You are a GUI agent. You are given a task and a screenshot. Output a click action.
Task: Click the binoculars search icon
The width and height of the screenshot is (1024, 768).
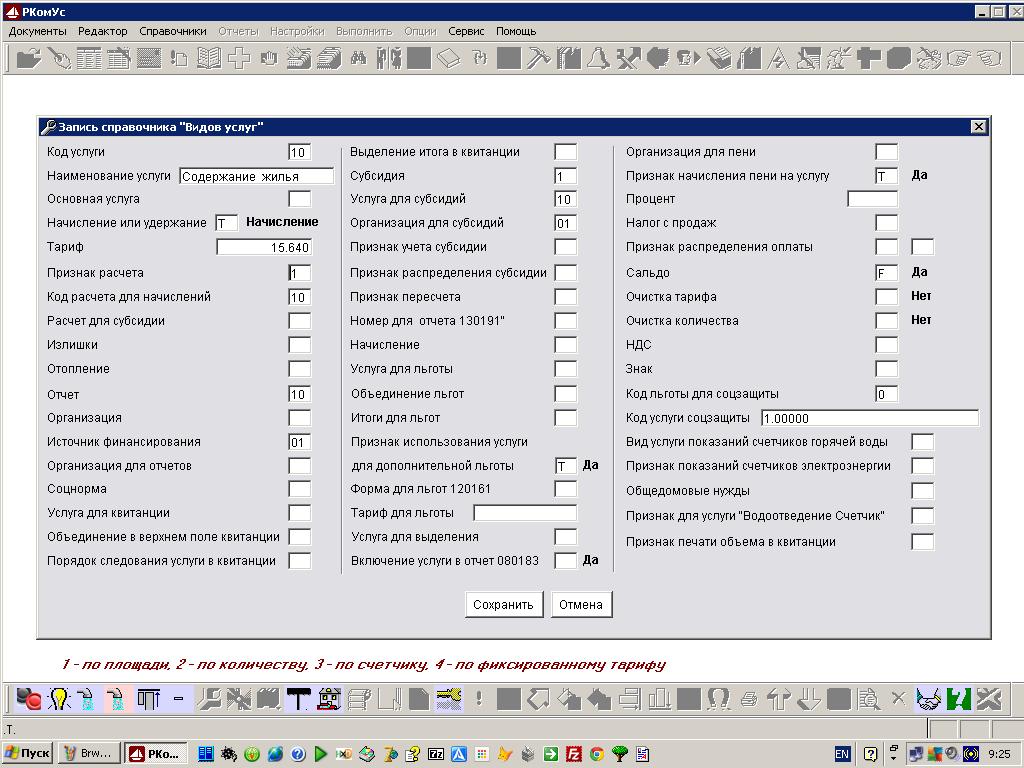[x=358, y=59]
